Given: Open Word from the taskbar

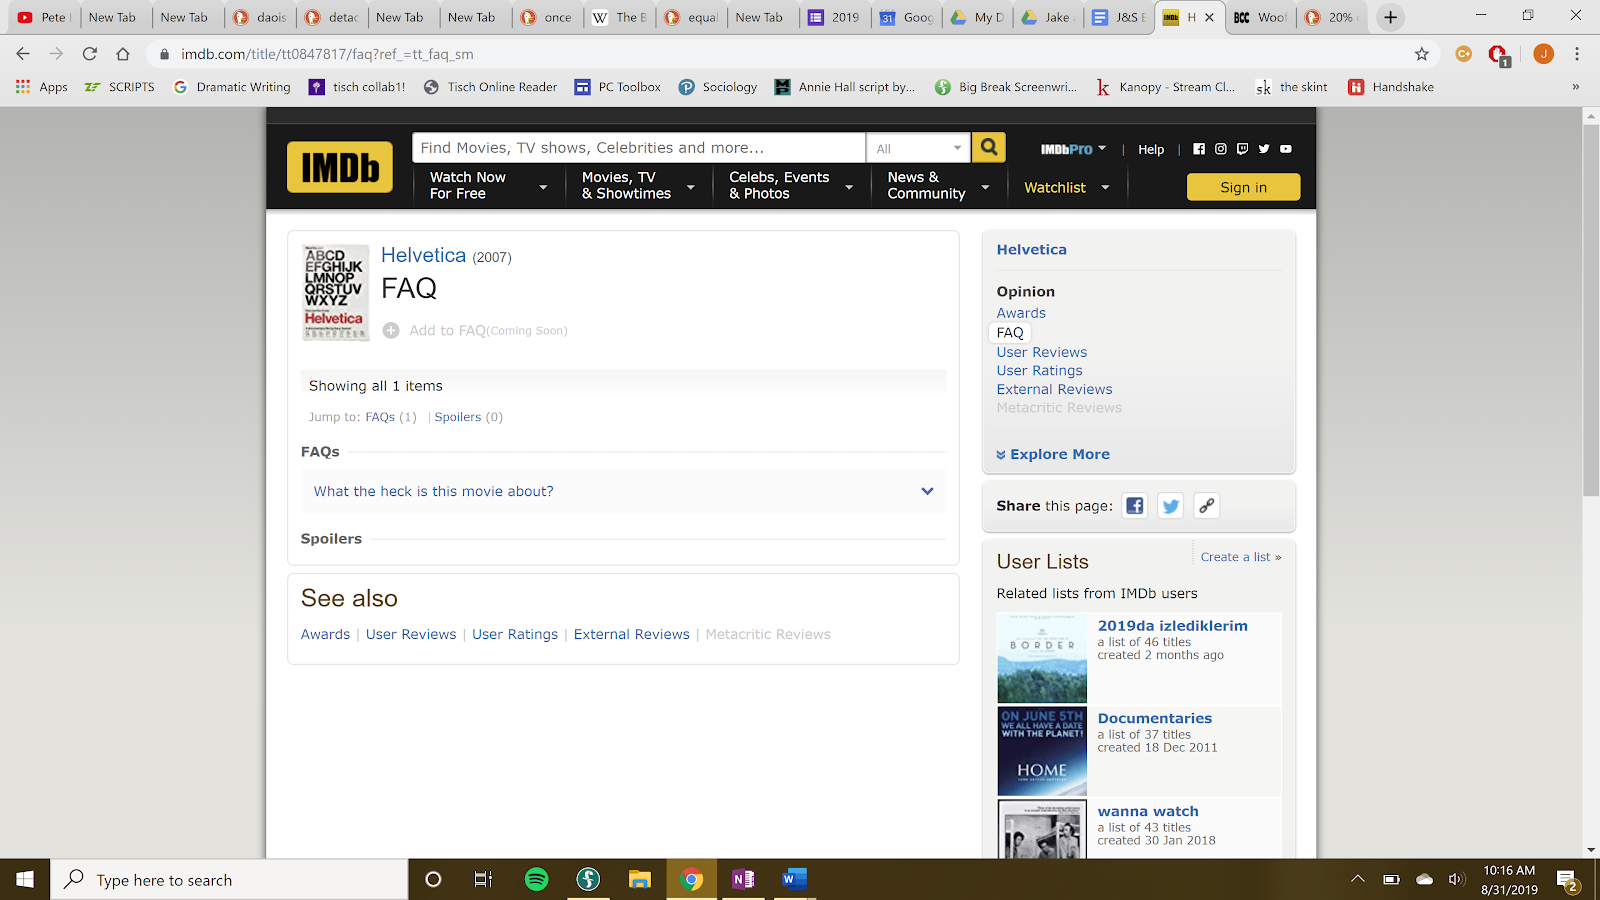Looking at the screenshot, I should (x=794, y=879).
